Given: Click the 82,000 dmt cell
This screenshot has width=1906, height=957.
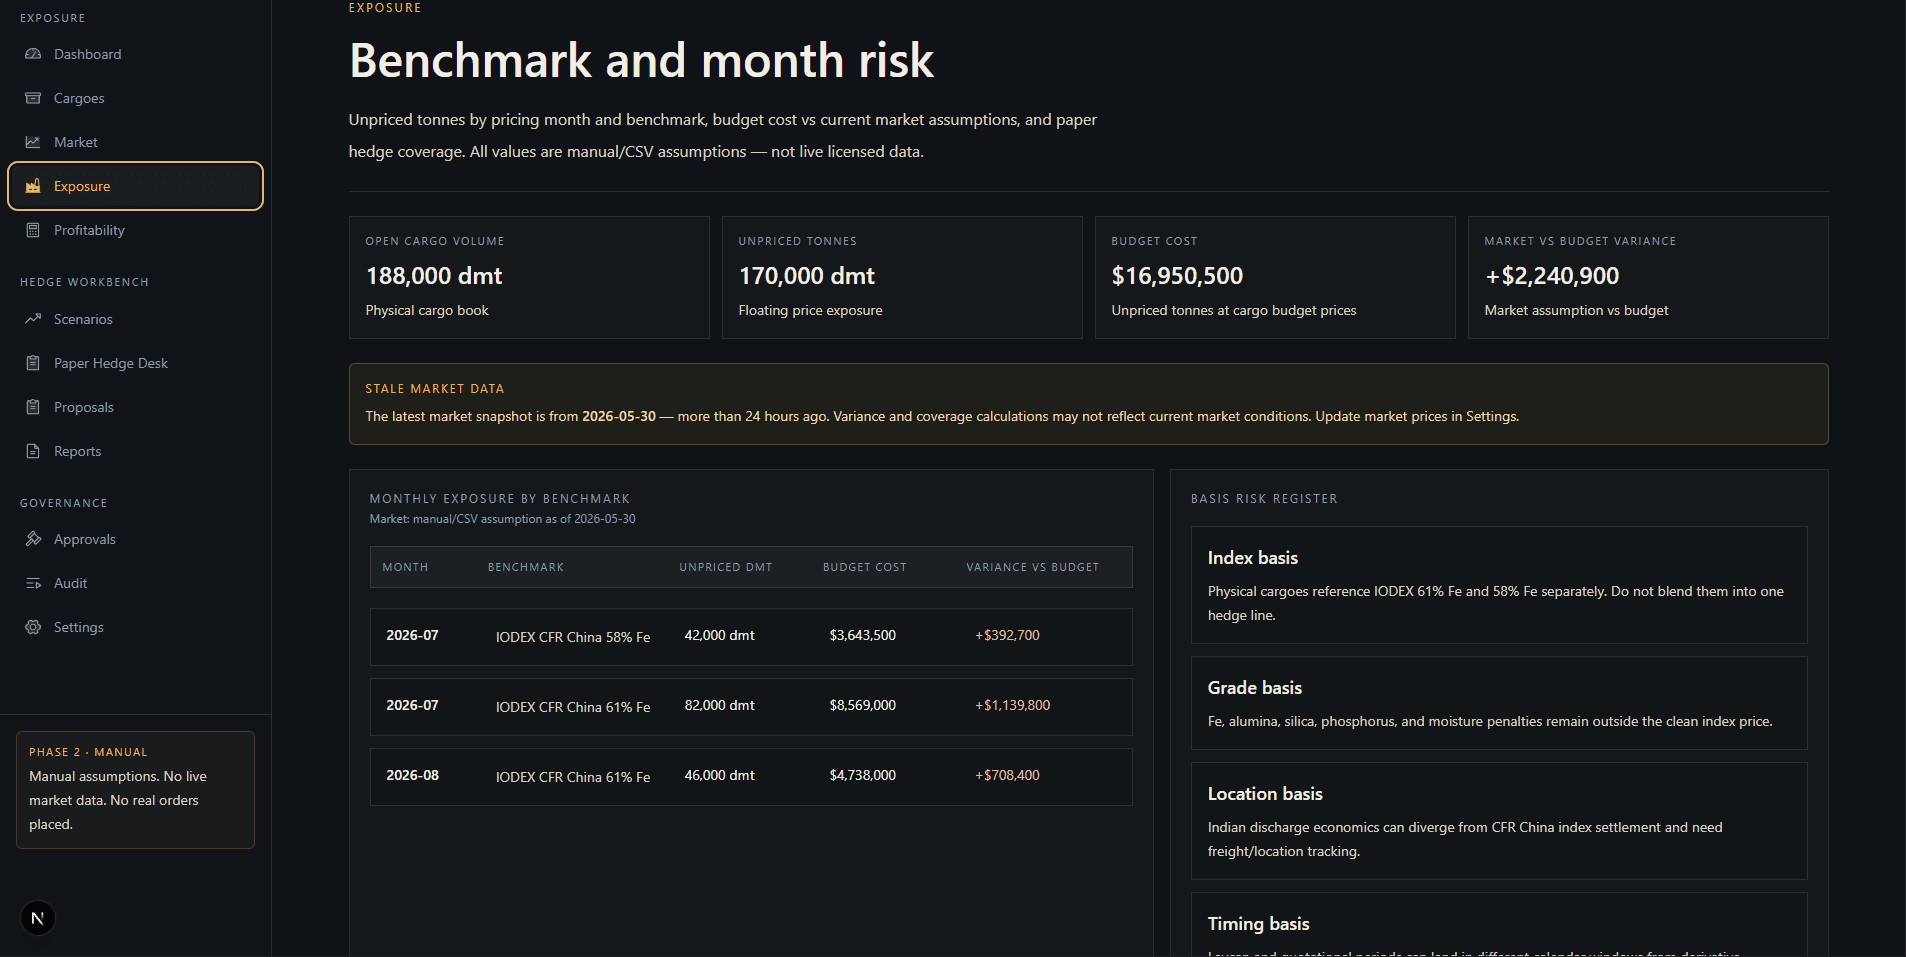Looking at the screenshot, I should pos(720,705).
